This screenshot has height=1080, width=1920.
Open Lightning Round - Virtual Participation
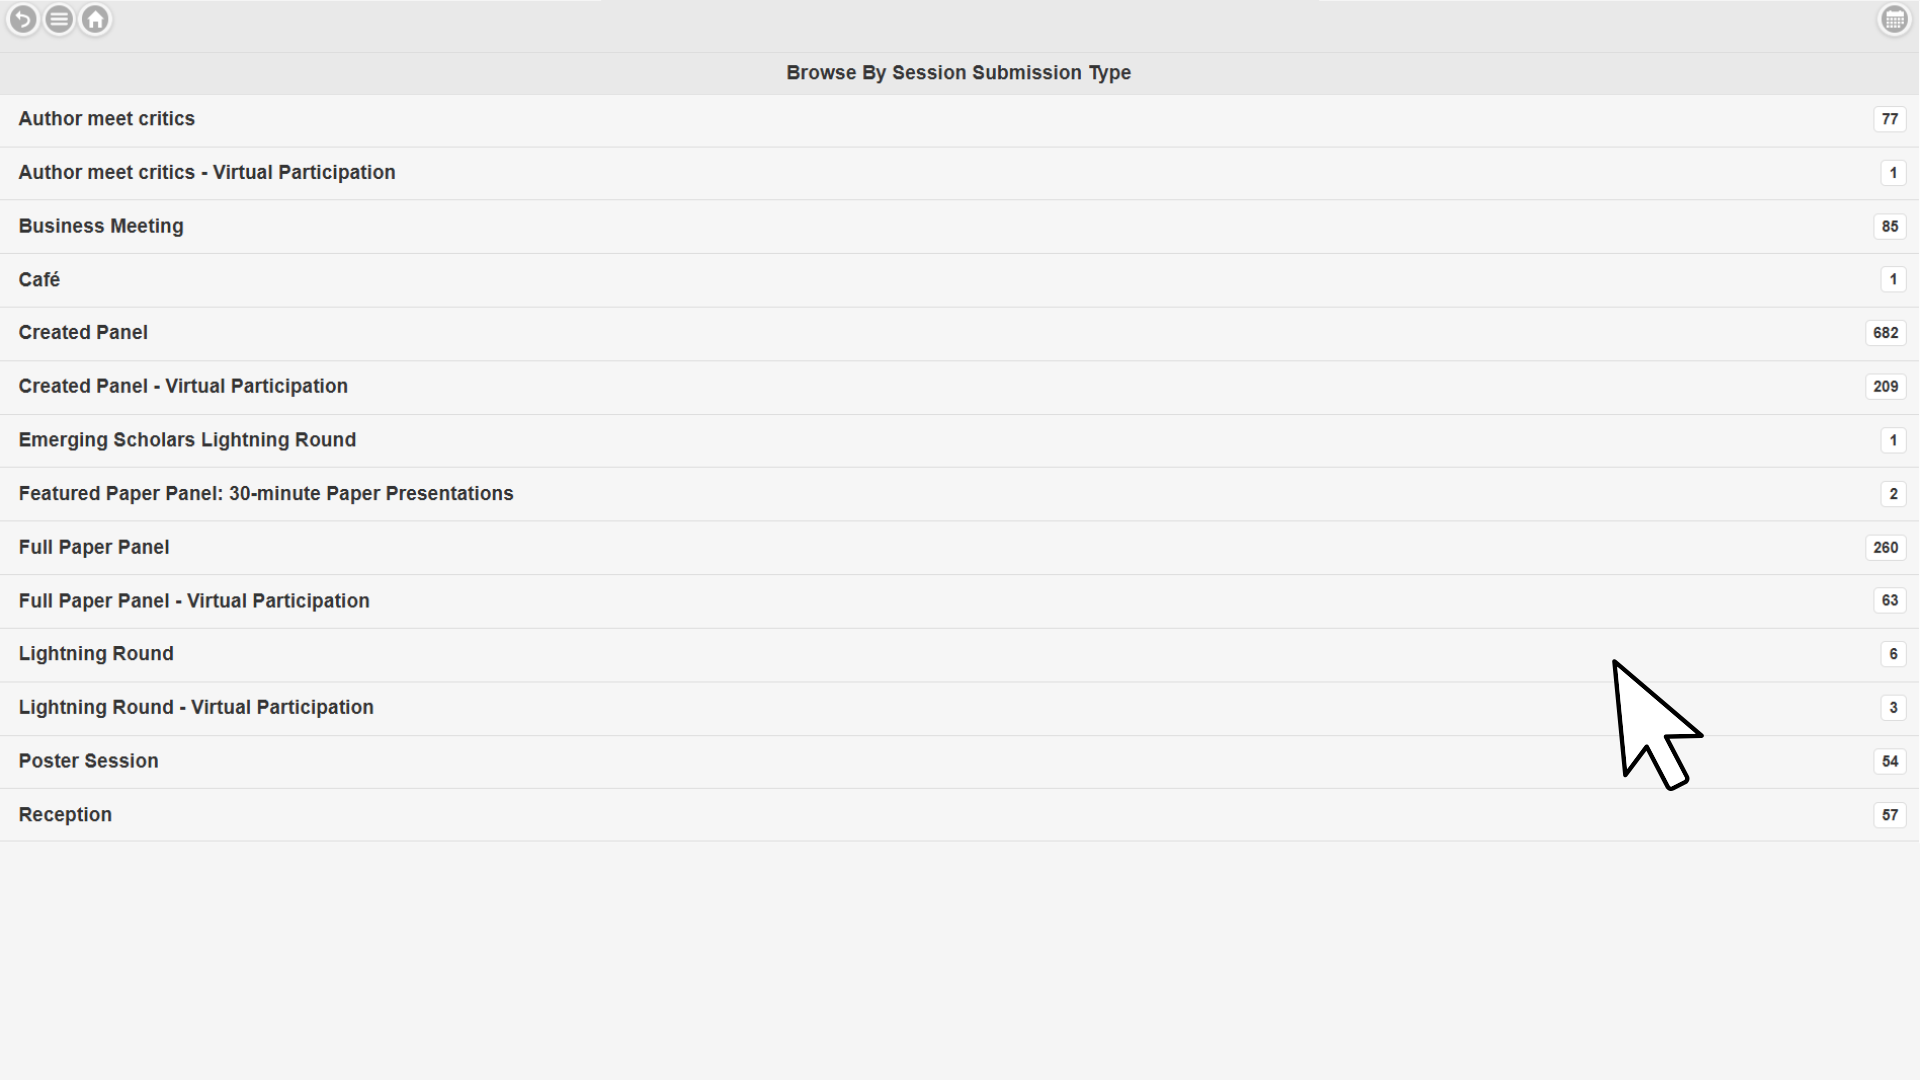point(196,707)
